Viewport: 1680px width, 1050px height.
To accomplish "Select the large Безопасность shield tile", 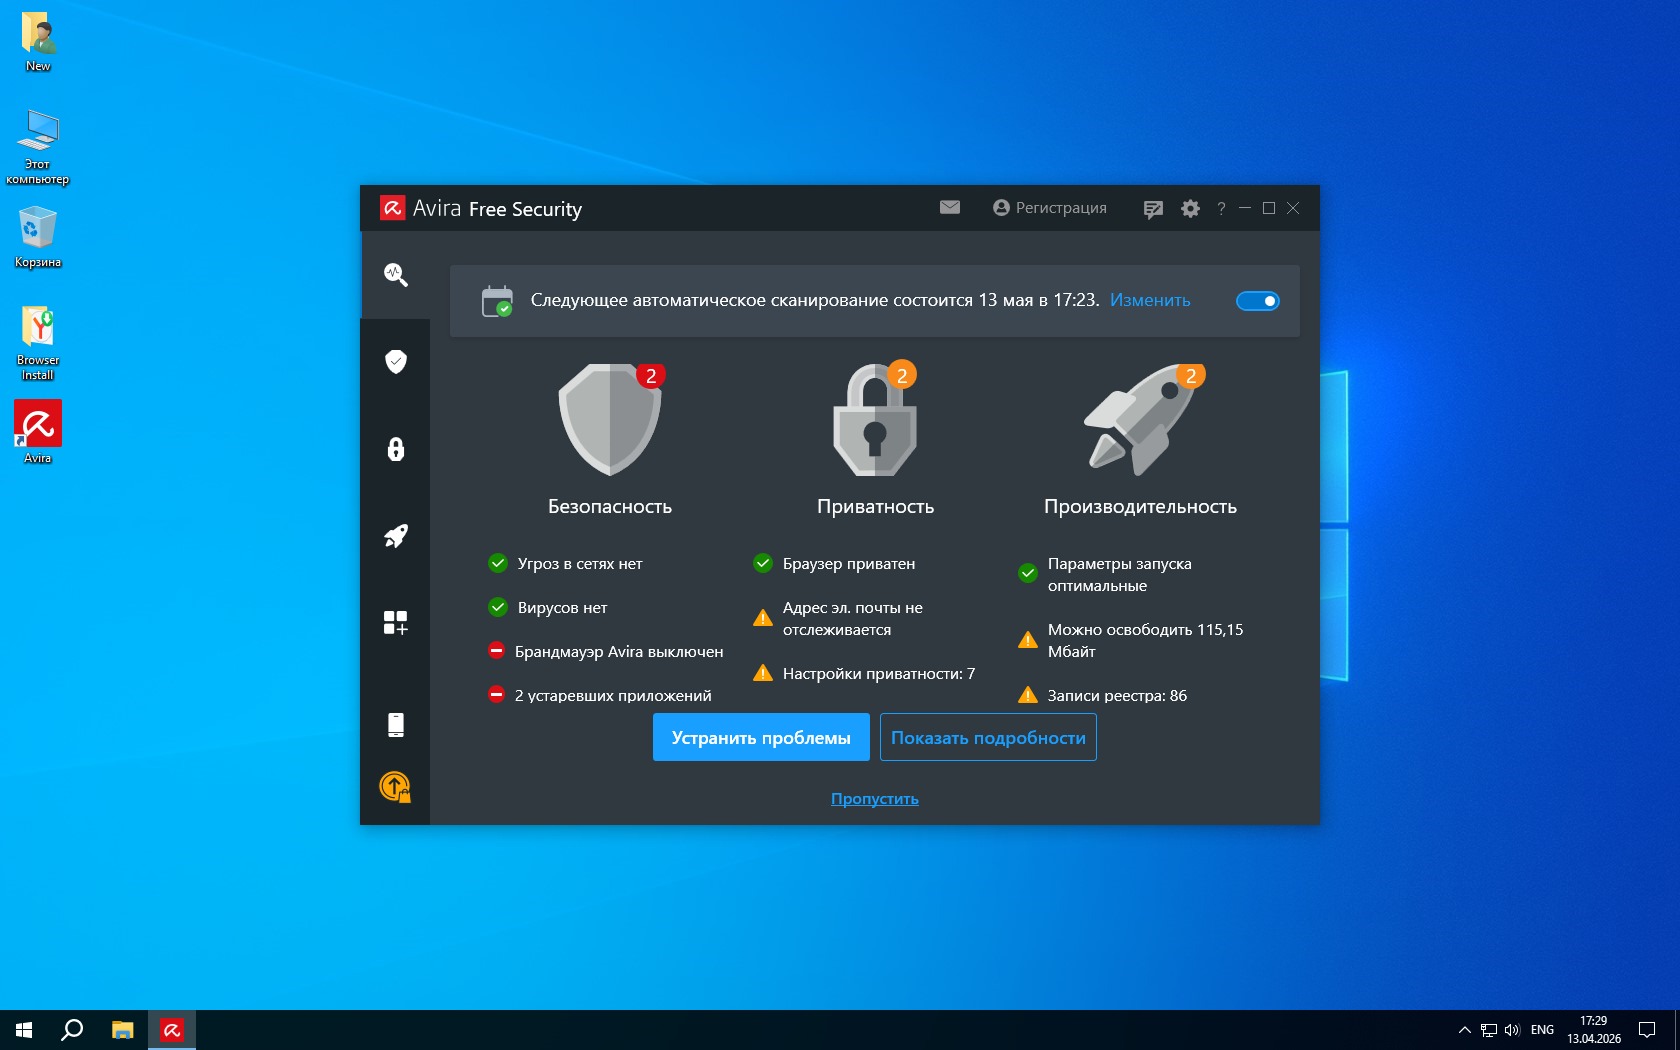I will [609, 420].
